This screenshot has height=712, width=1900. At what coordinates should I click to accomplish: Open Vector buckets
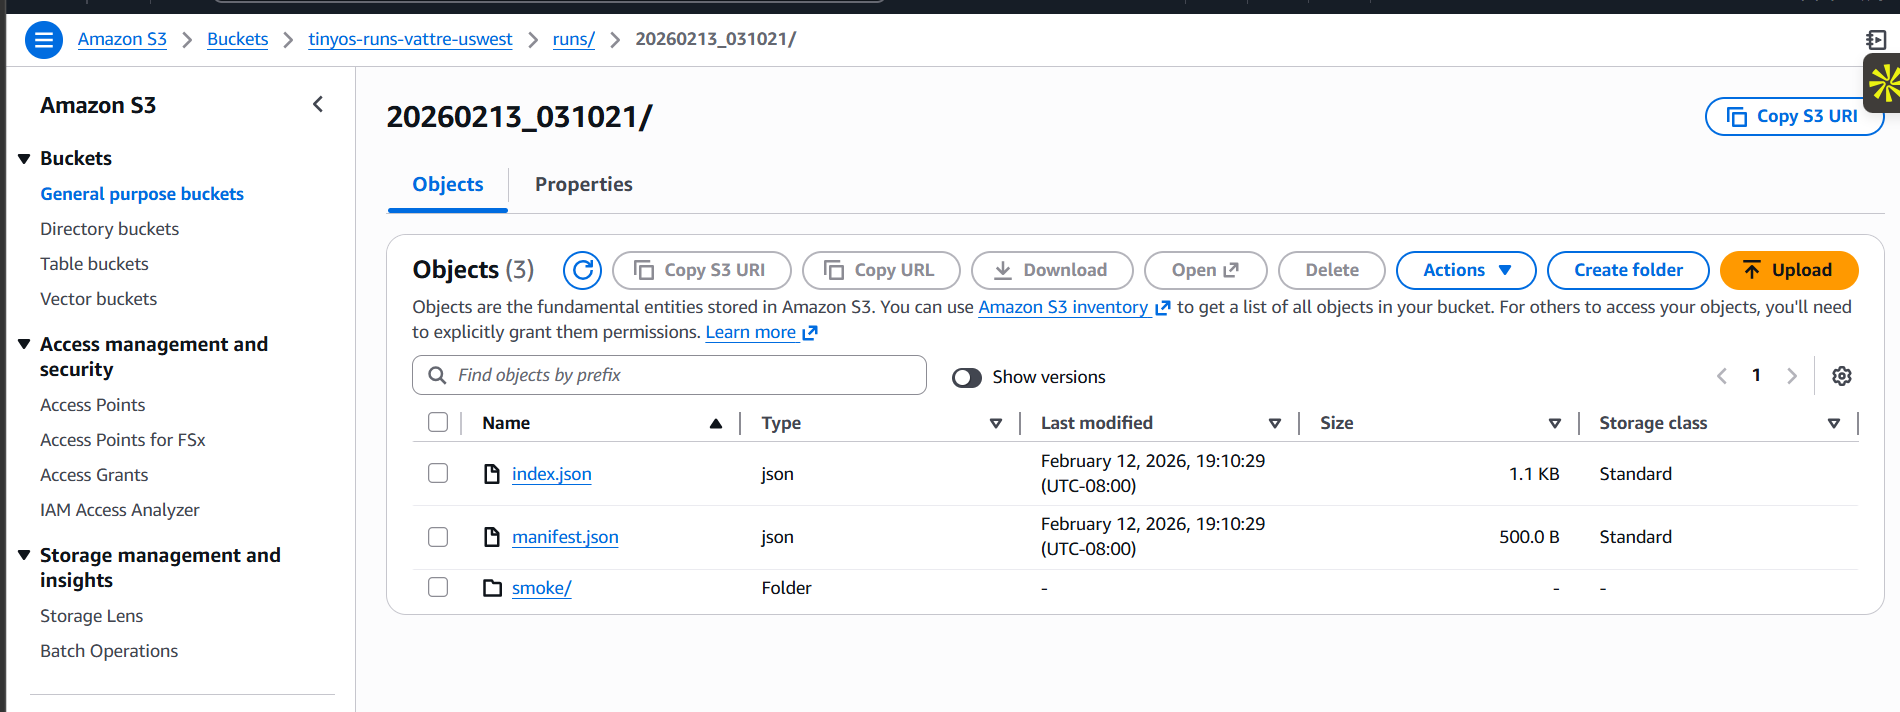click(99, 299)
